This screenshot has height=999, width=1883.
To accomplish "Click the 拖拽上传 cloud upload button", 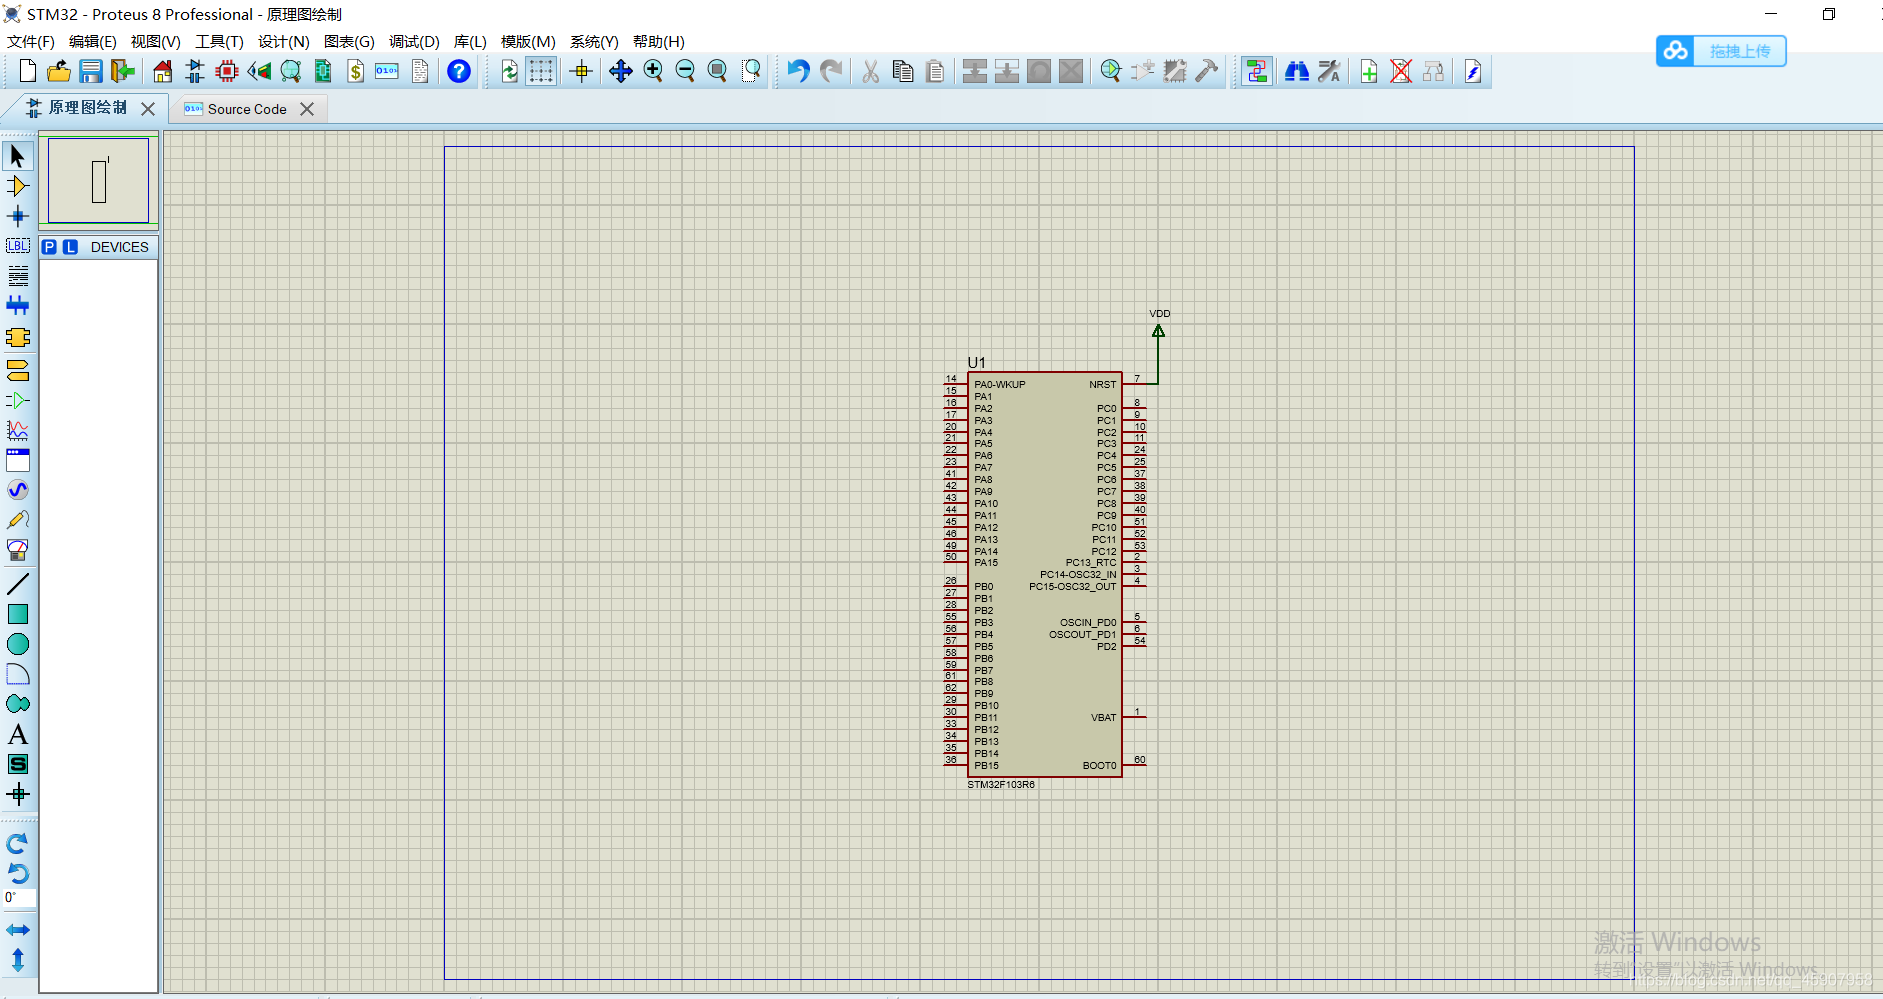I will (1721, 51).
